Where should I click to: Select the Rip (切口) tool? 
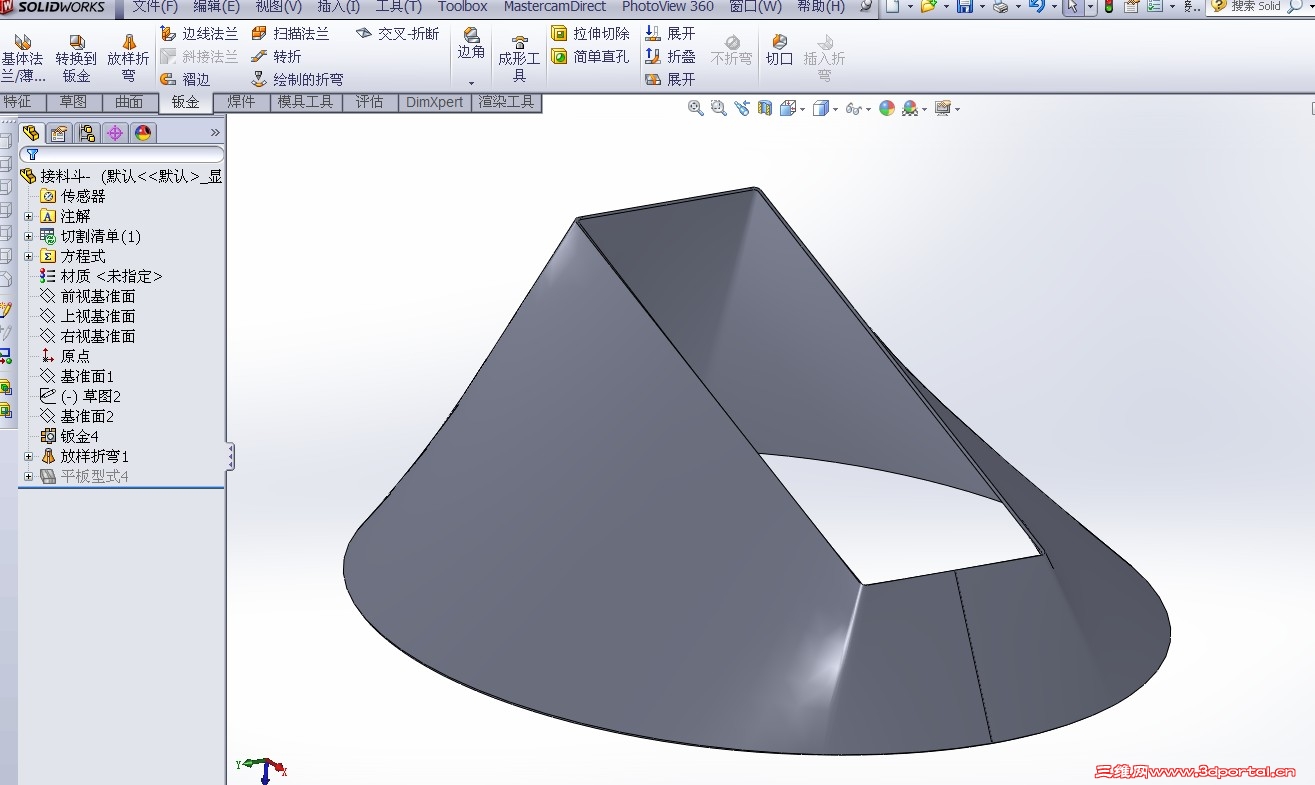tap(779, 50)
